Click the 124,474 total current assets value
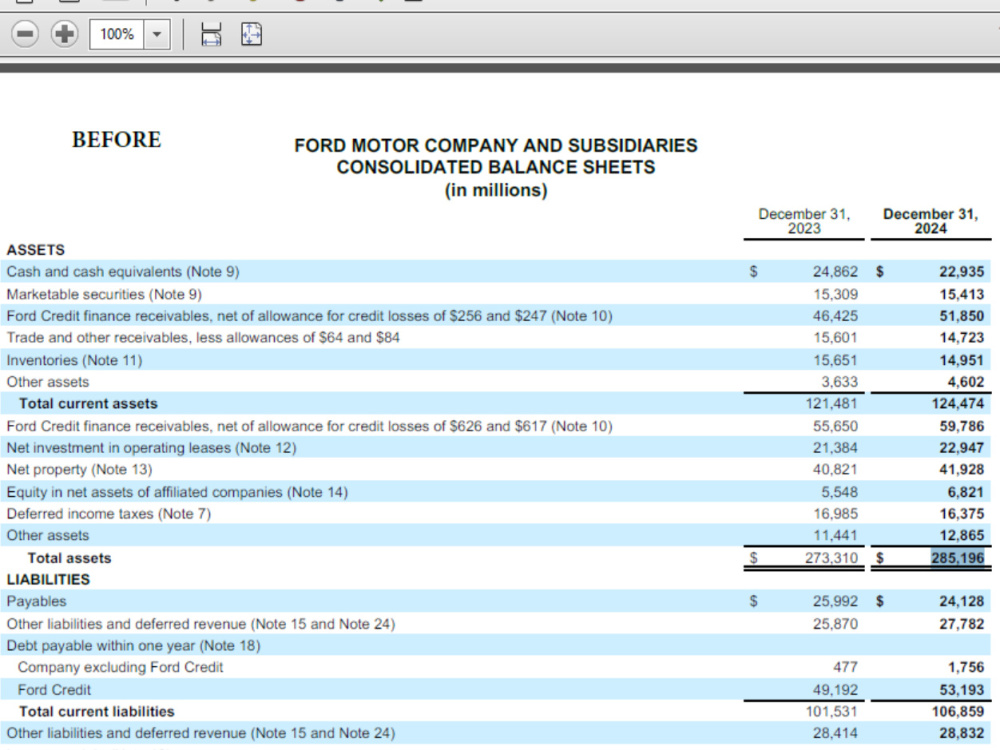Image resolution: width=1000 pixels, height=750 pixels. (x=958, y=404)
